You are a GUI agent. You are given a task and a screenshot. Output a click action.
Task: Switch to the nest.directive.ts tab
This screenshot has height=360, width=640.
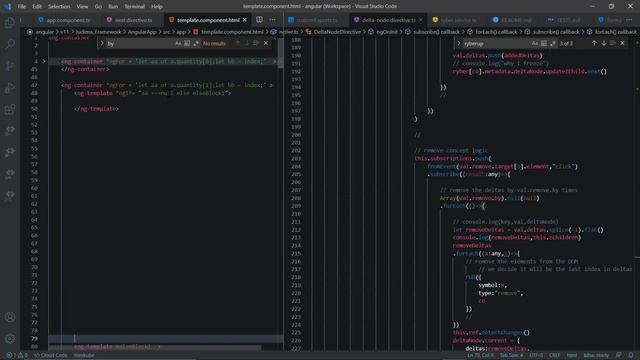[129, 20]
